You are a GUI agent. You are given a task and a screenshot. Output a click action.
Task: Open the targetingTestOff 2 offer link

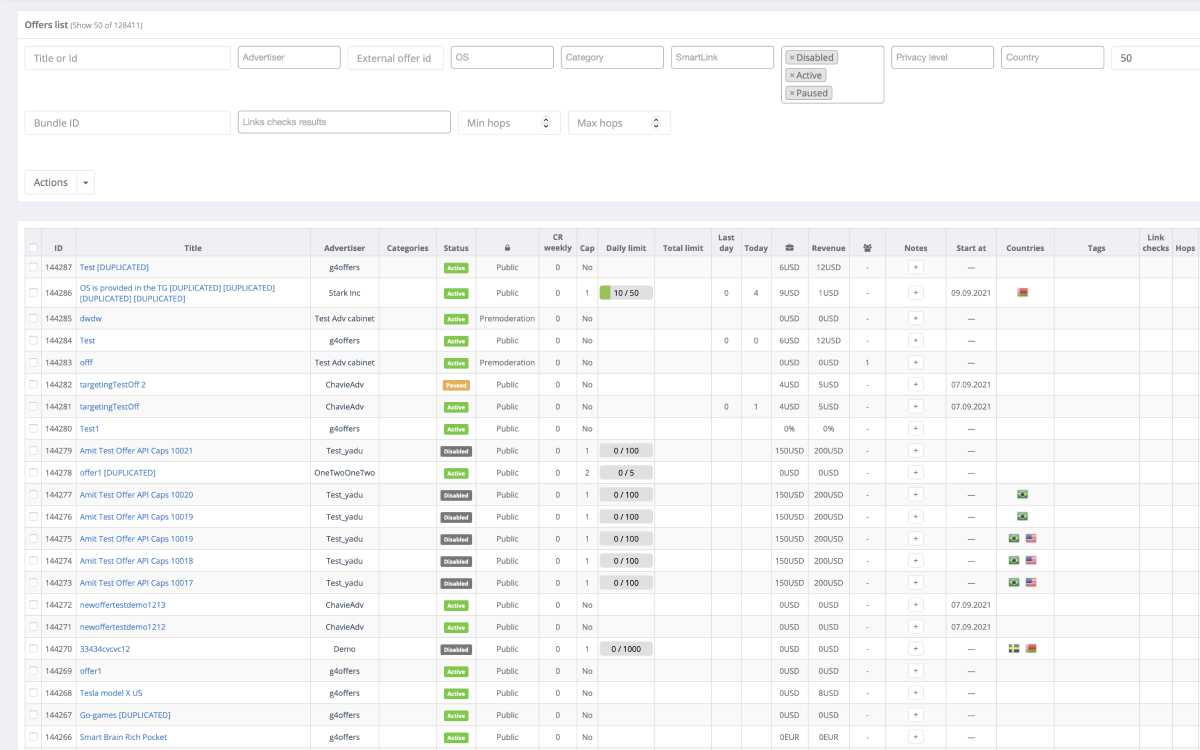click(x=113, y=384)
